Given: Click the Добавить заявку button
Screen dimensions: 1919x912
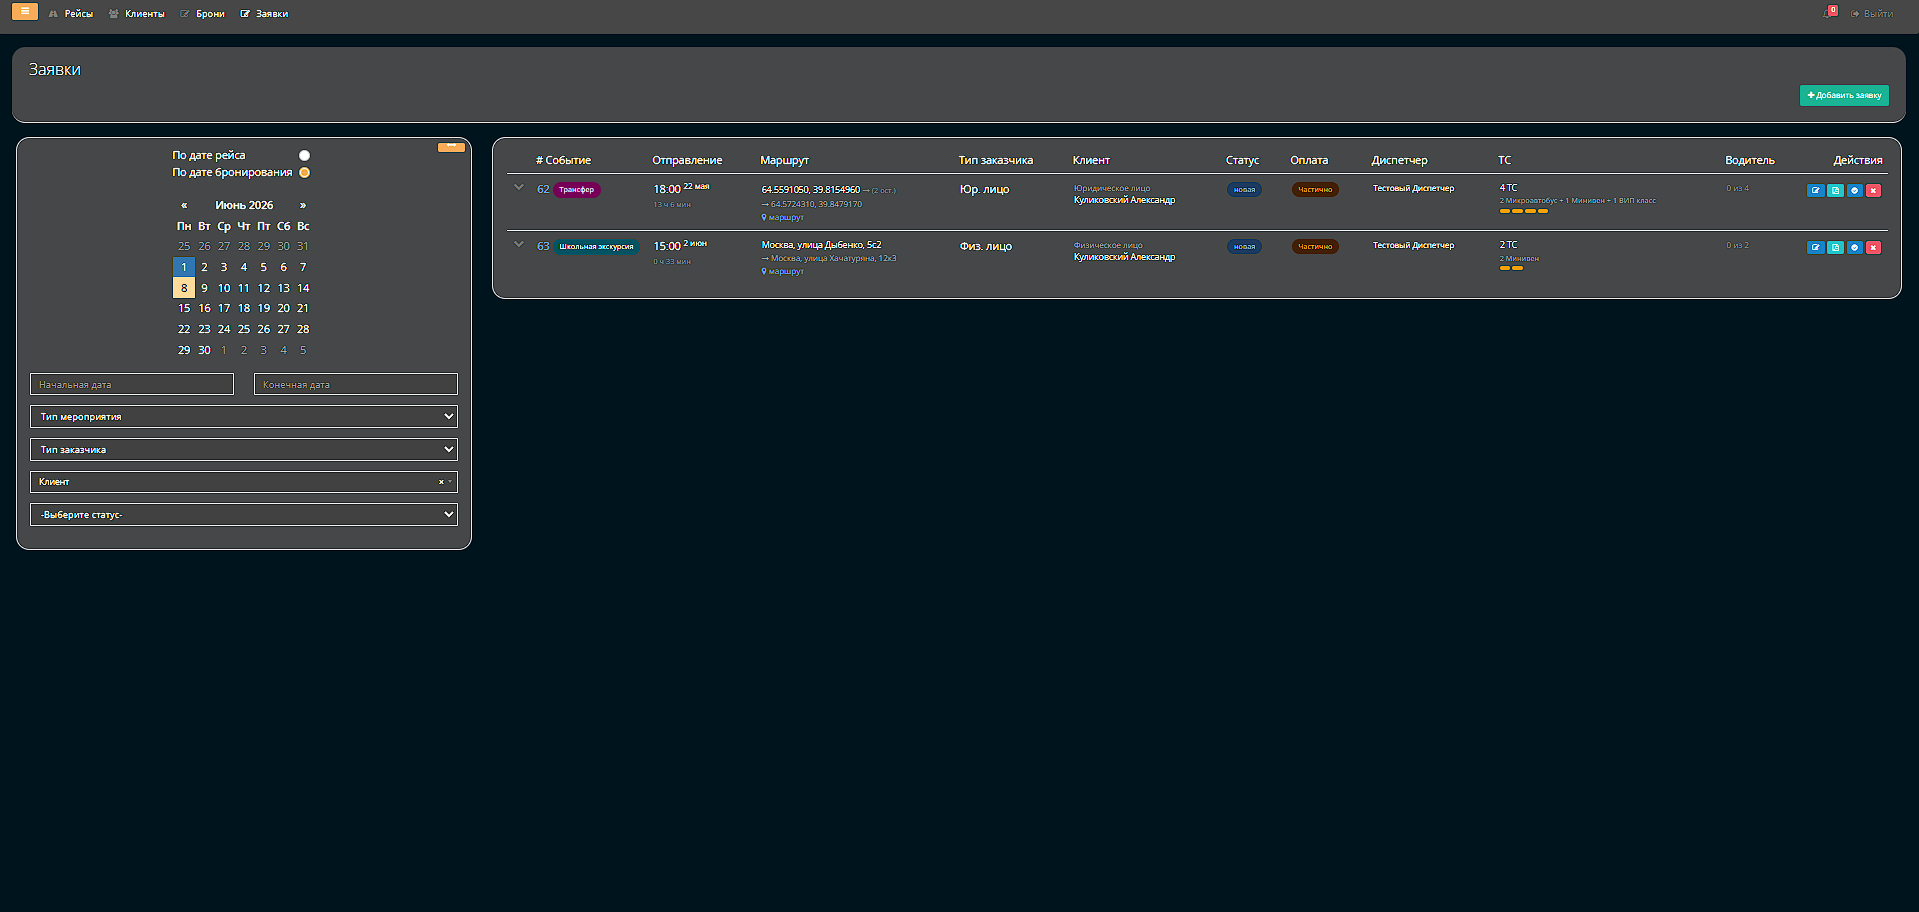Looking at the screenshot, I should pos(1844,95).
